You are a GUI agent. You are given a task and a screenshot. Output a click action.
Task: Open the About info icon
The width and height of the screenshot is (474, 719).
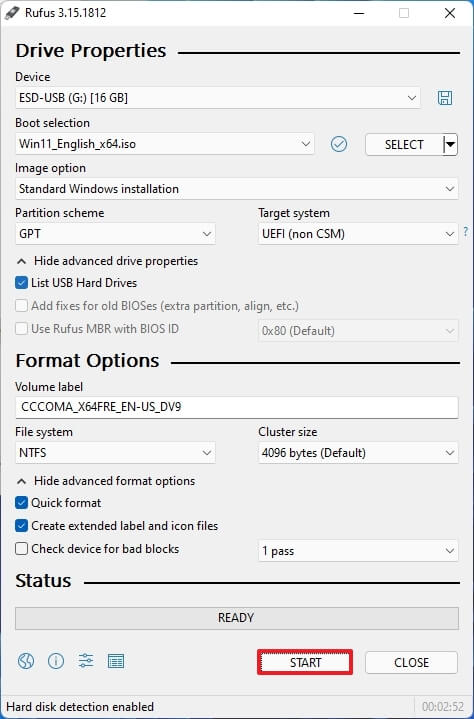(x=56, y=661)
